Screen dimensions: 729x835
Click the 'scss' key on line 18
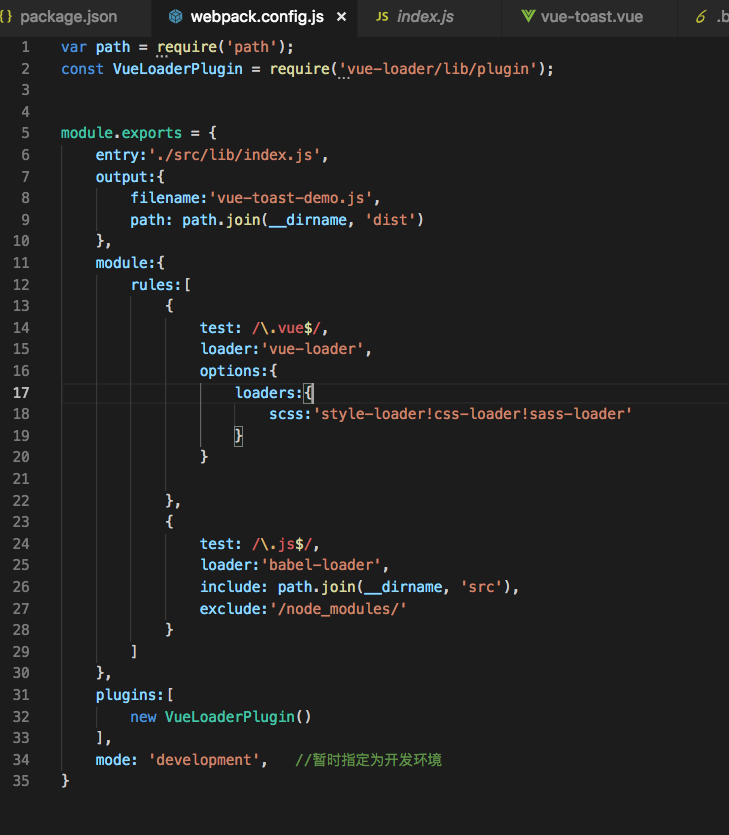coord(286,414)
